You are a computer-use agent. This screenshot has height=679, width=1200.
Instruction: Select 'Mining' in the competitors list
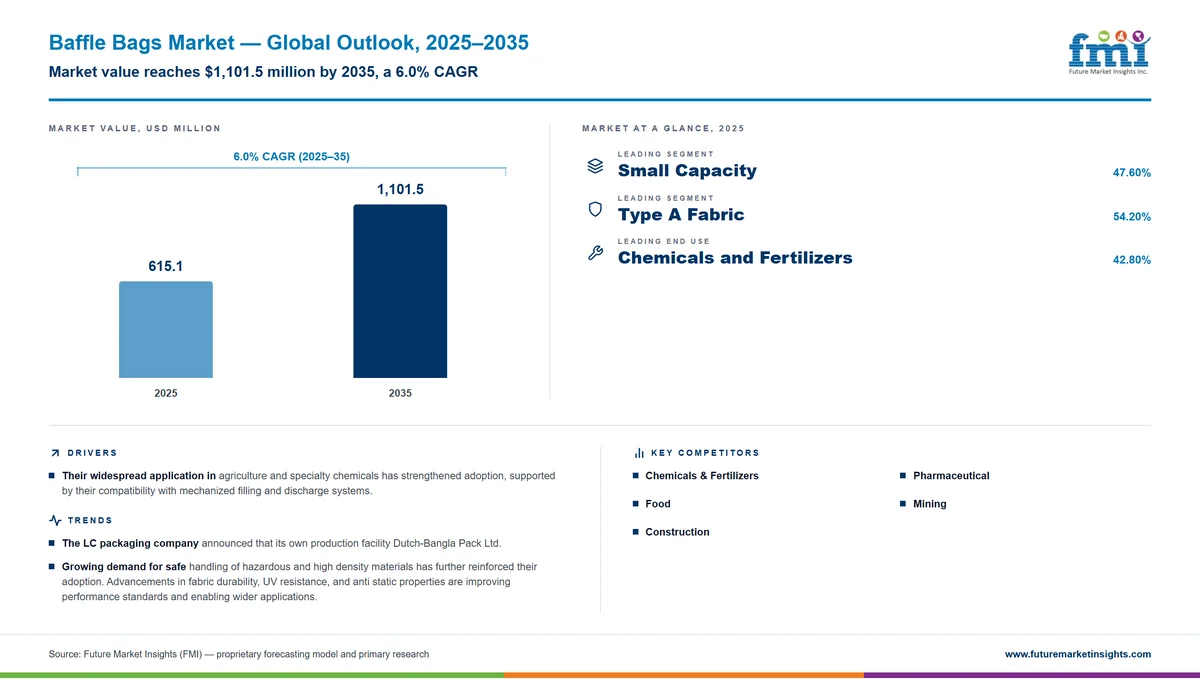coord(930,504)
